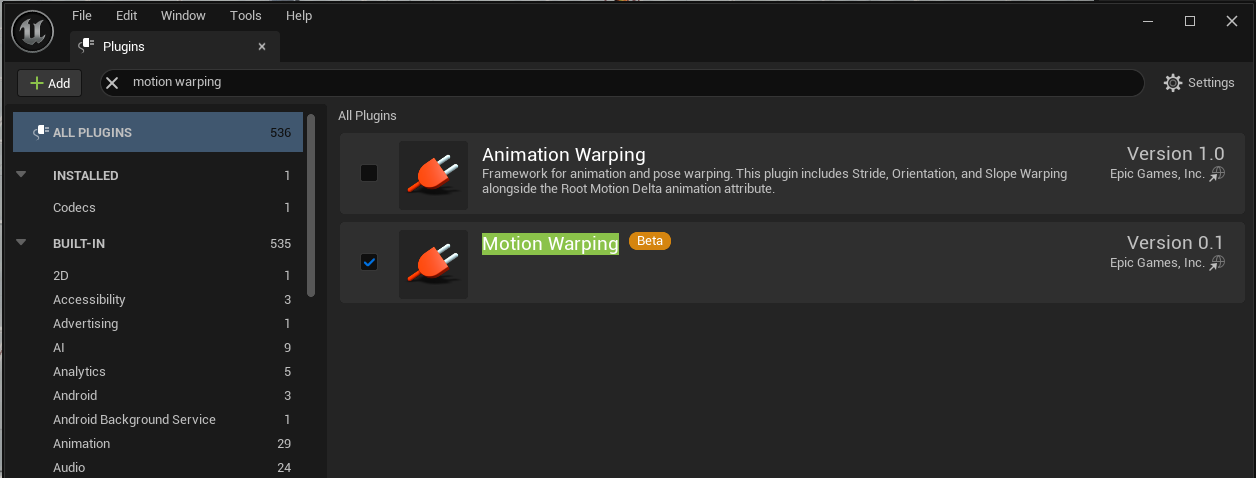The image size is (1256, 478).
Task: Select the Advertising category
Action: click(x=158, y=323)
